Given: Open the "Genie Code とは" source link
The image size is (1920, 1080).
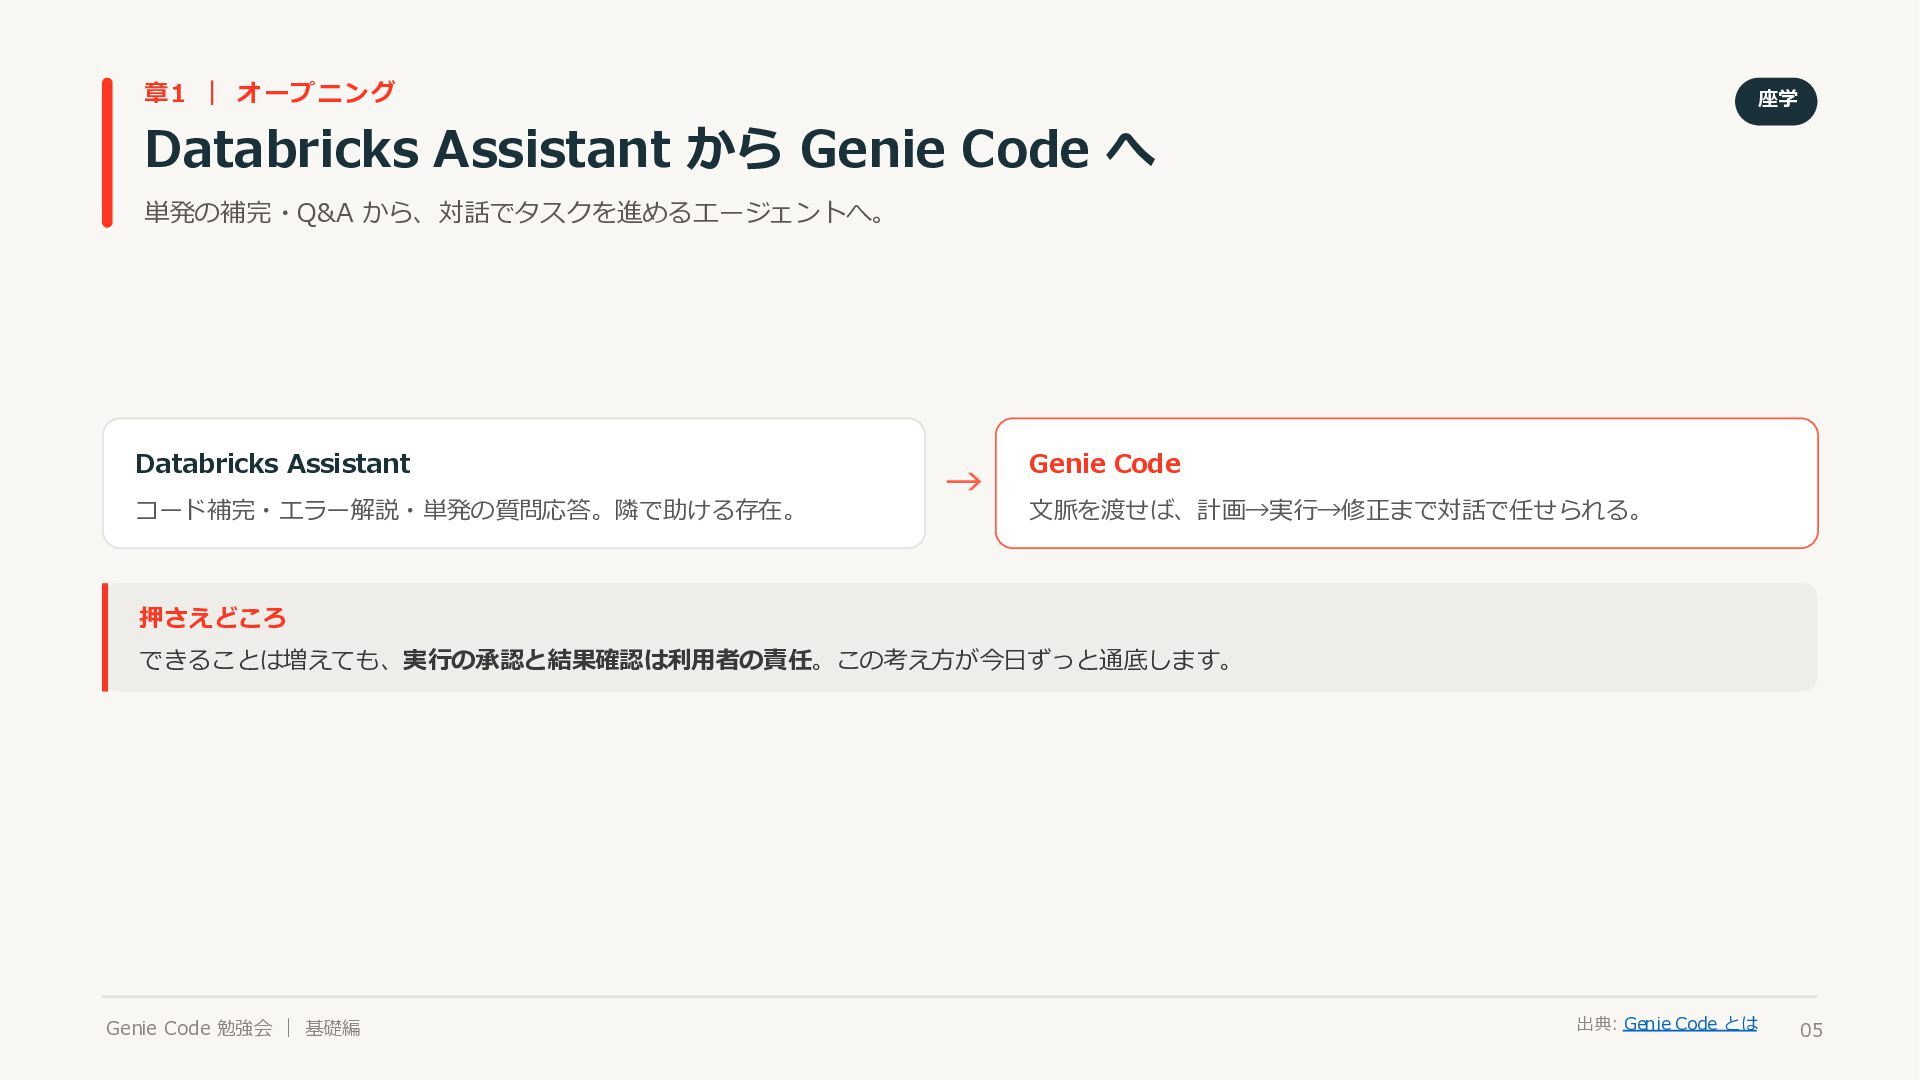Looking at the screenshot, I should [1690, 1023].
